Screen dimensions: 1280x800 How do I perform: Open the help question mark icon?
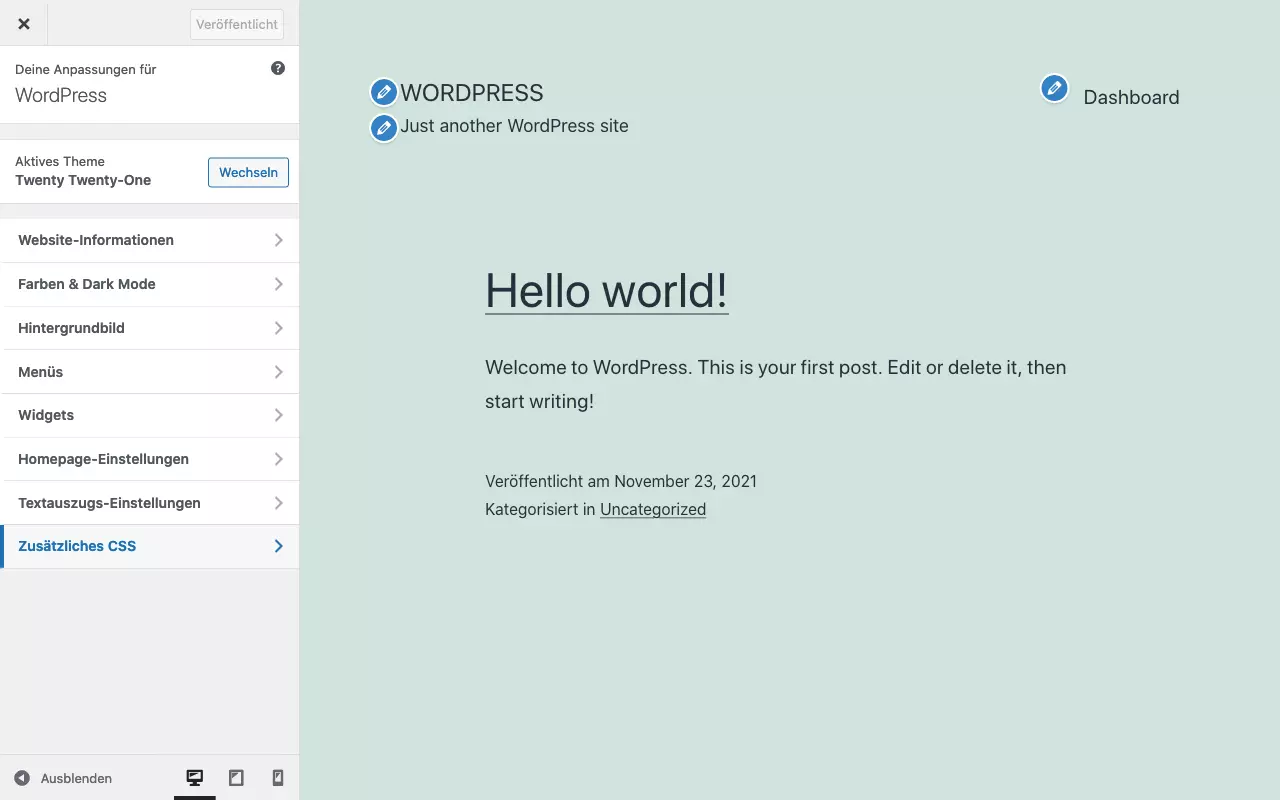point(278,68)
